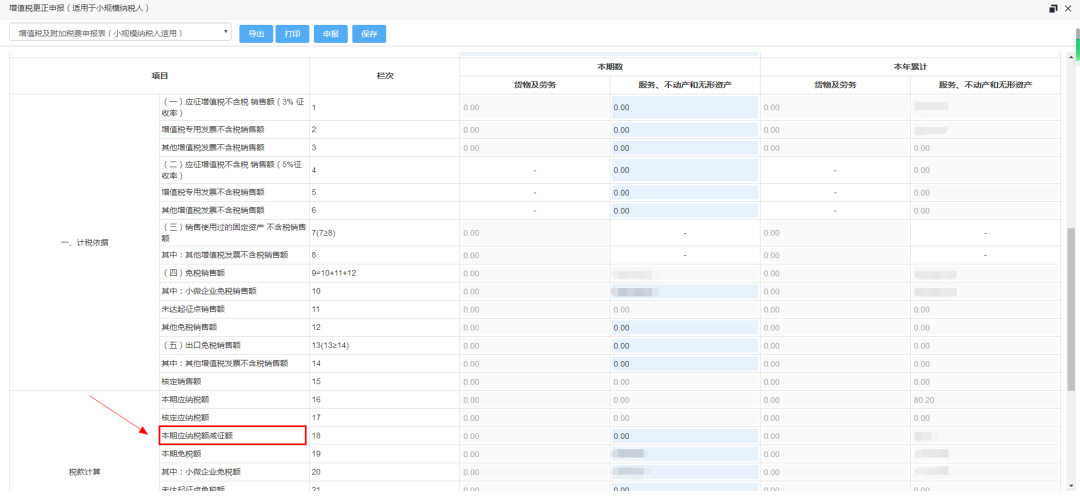Click the 保存 button
This screenshot has width=1080, height=496.
(369, 34)
